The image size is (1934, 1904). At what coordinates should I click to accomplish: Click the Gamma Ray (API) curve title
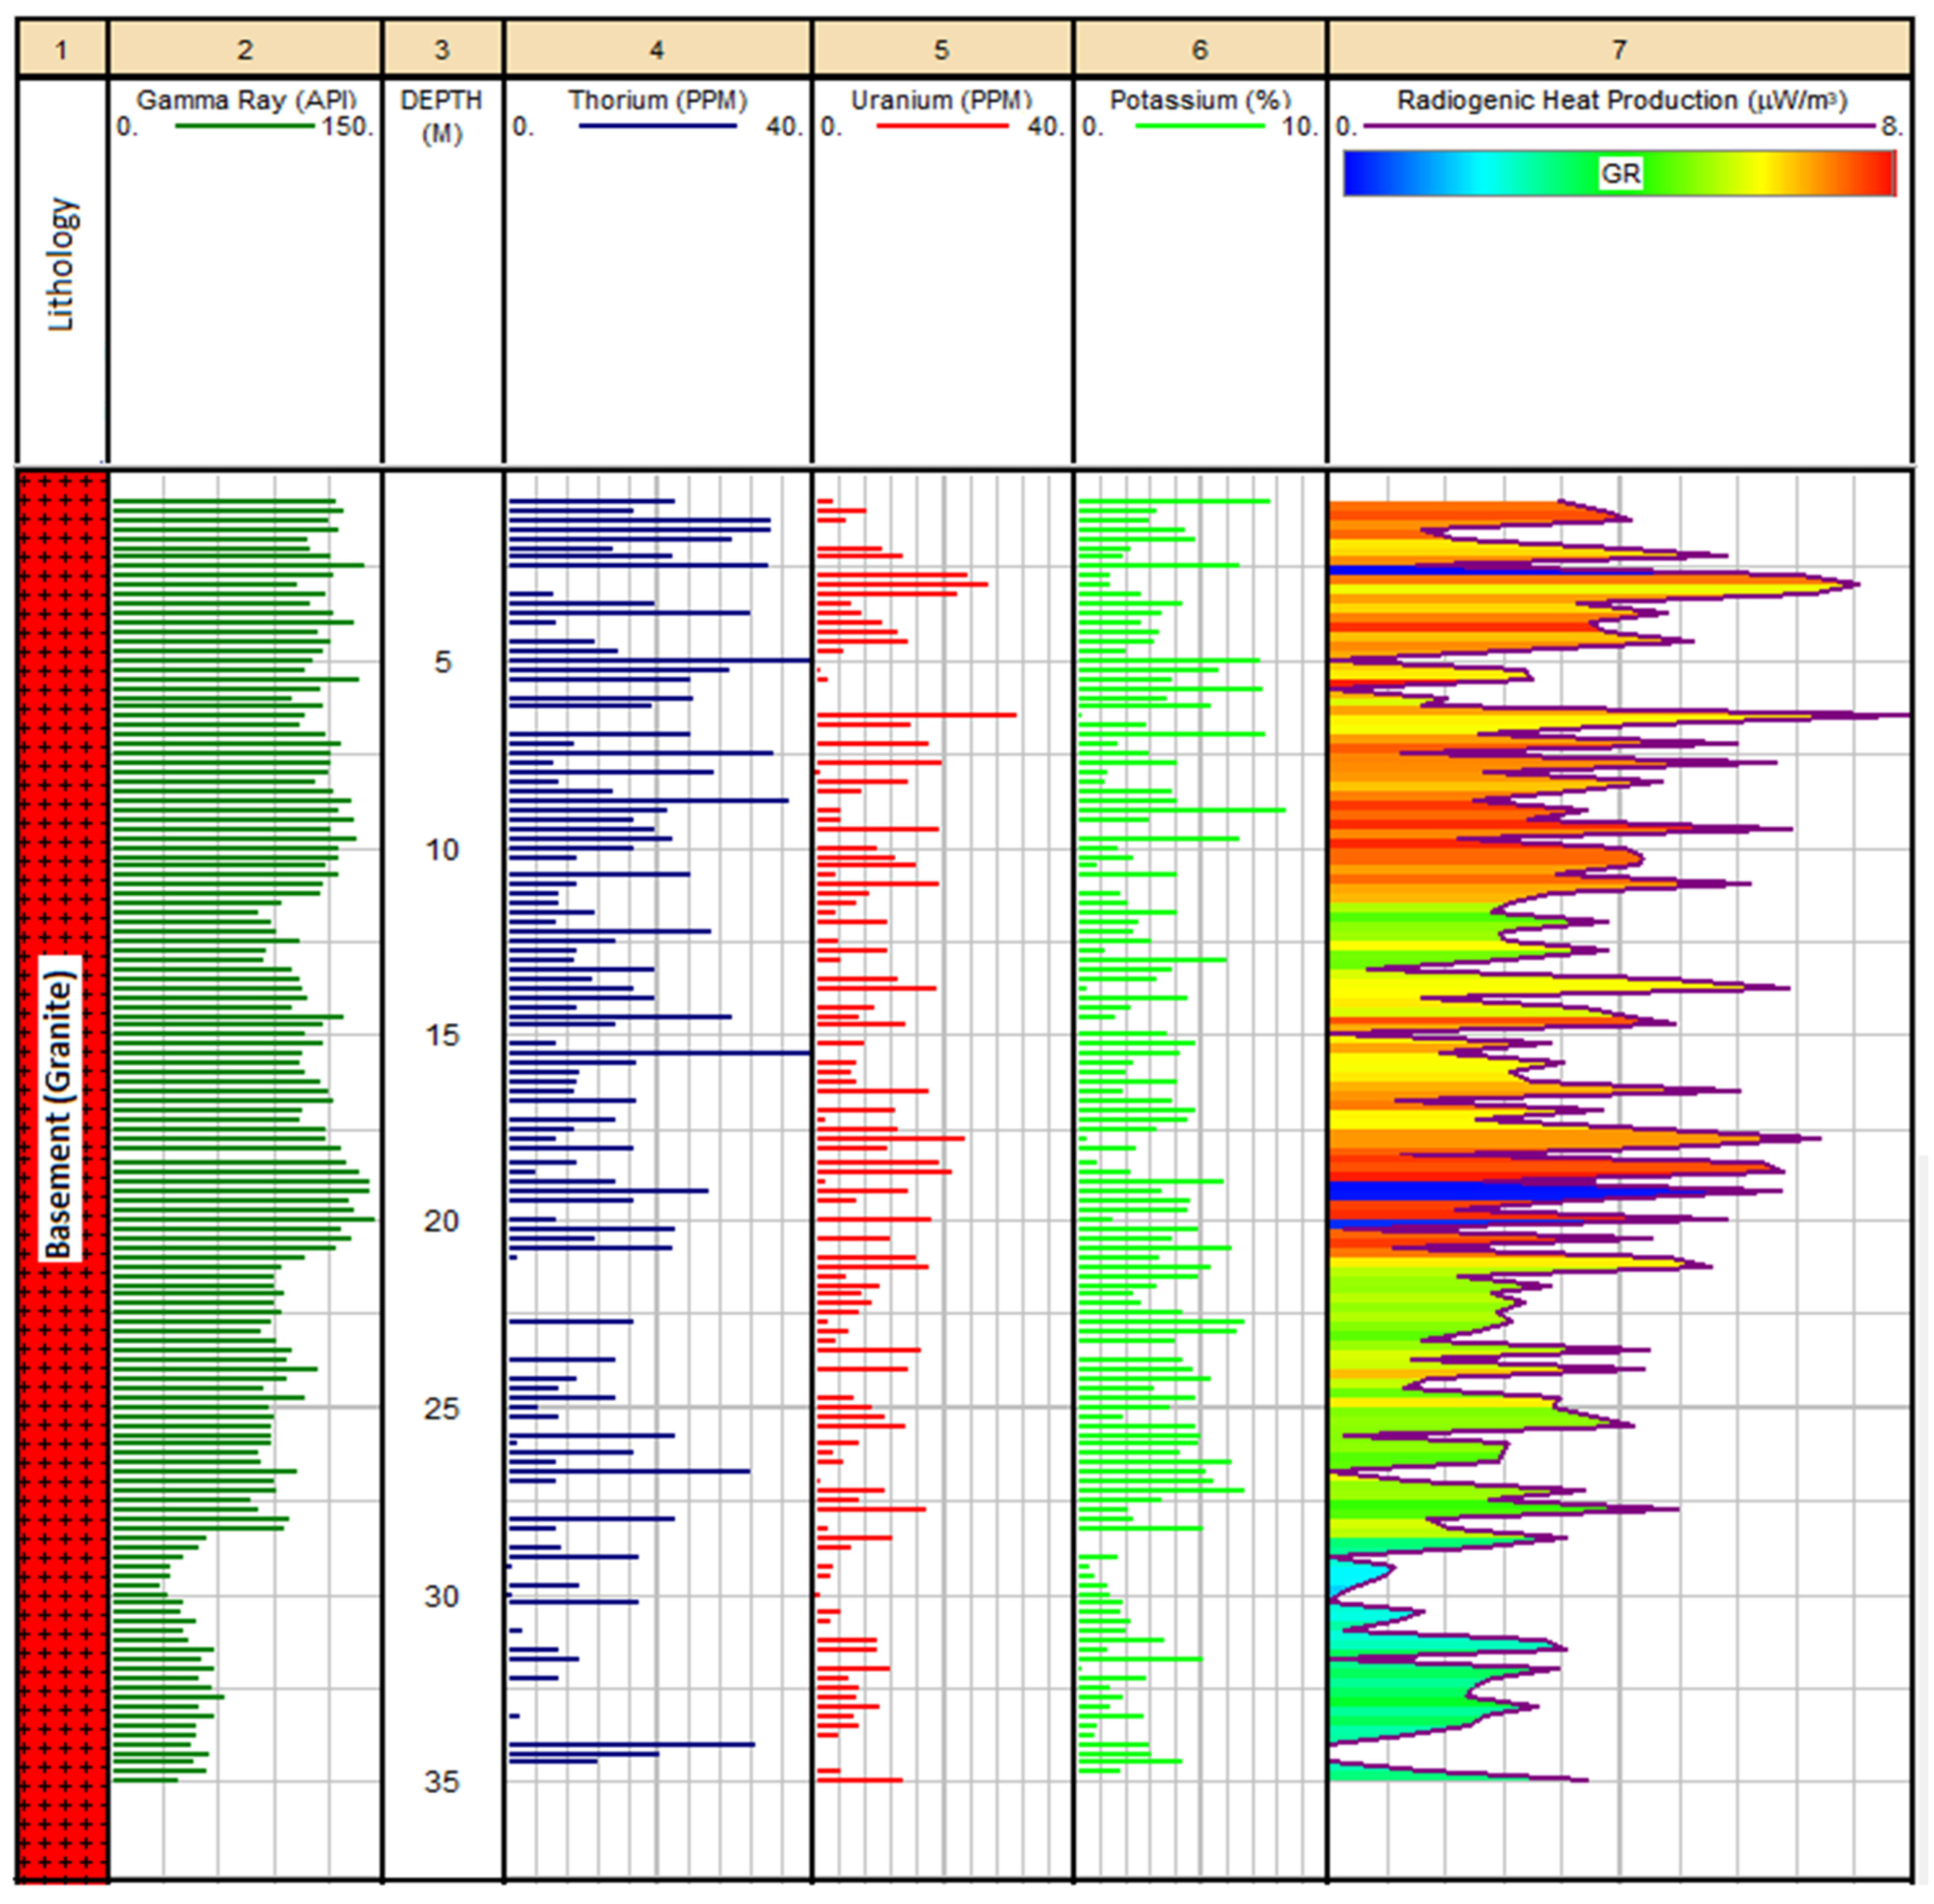coord(246,100)
